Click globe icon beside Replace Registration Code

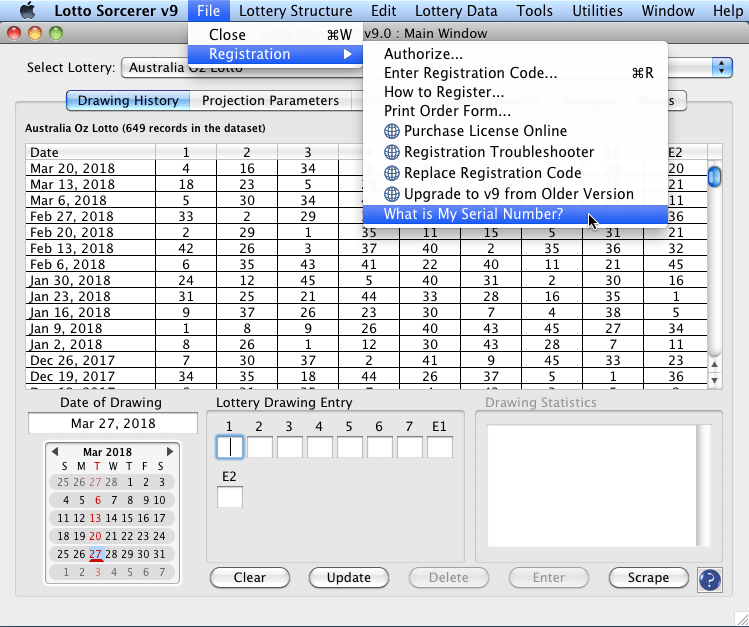tap(392, 173)
